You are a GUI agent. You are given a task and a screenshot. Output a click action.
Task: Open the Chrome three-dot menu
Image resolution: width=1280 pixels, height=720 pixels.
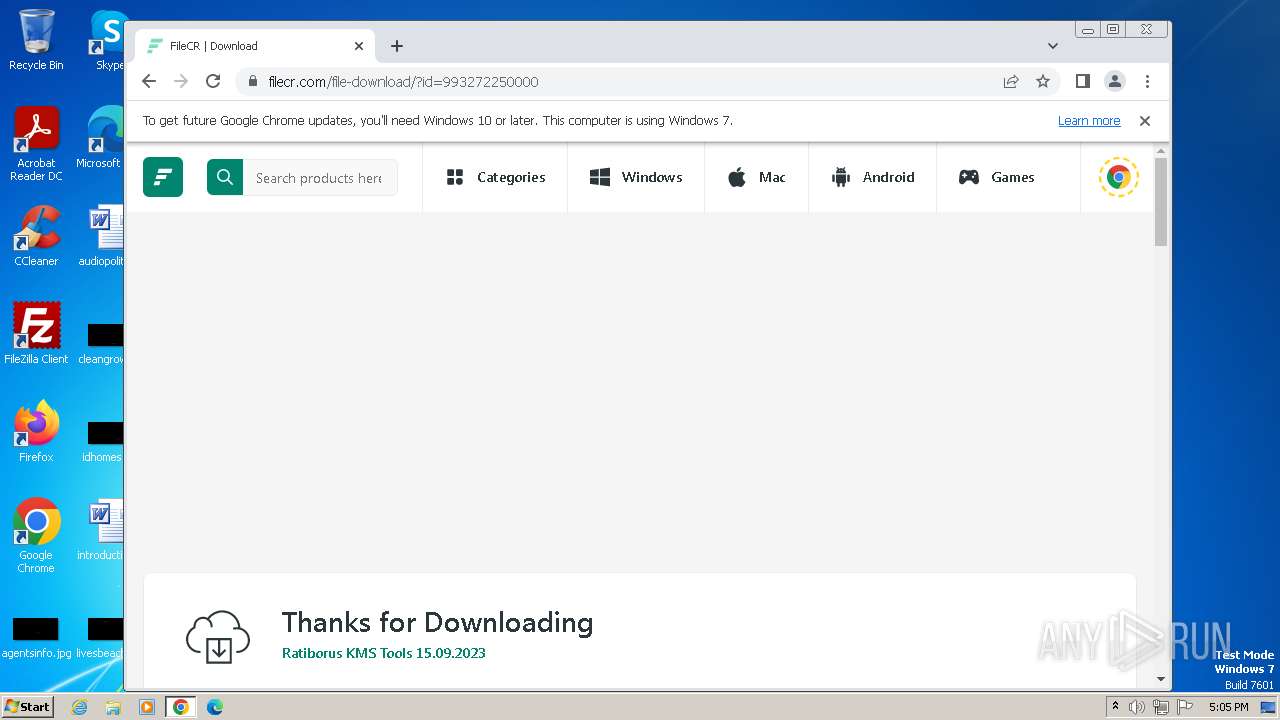(1147, 81)
